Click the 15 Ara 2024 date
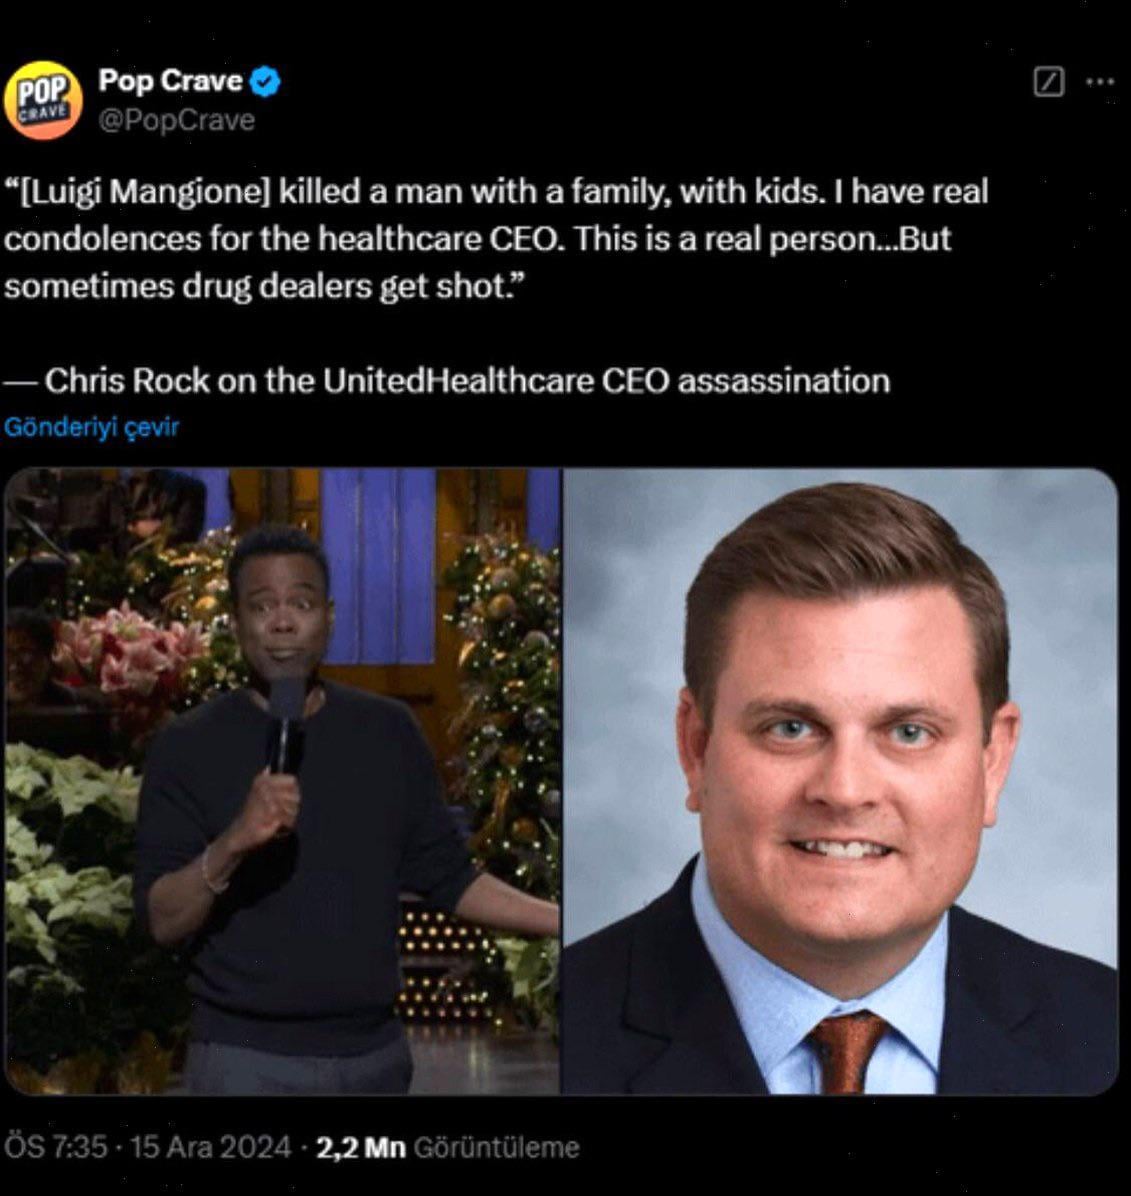The image size is (1131, 1196). (x=210, y=1147)
